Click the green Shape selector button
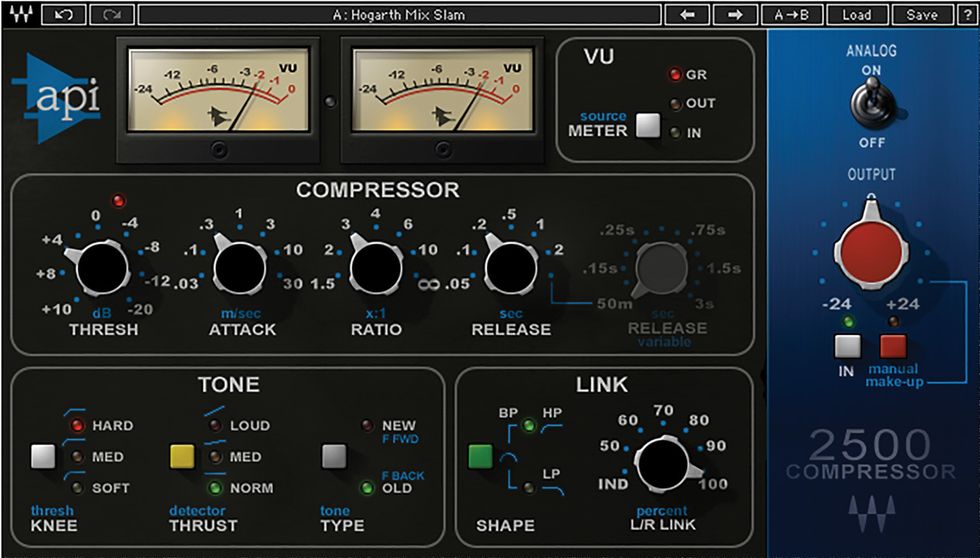The height and width of the screenshot is (558, 980). pyautogui.click(x=481, y=457)
